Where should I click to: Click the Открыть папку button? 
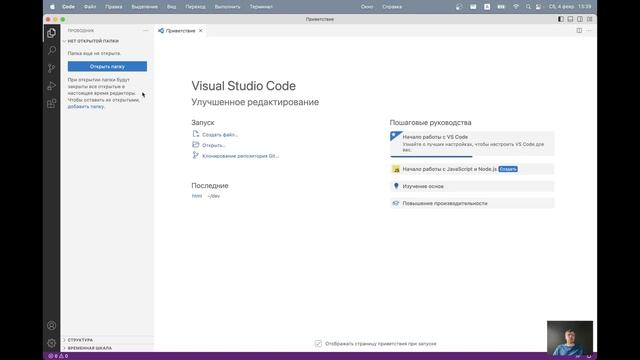tap(107, 67)
